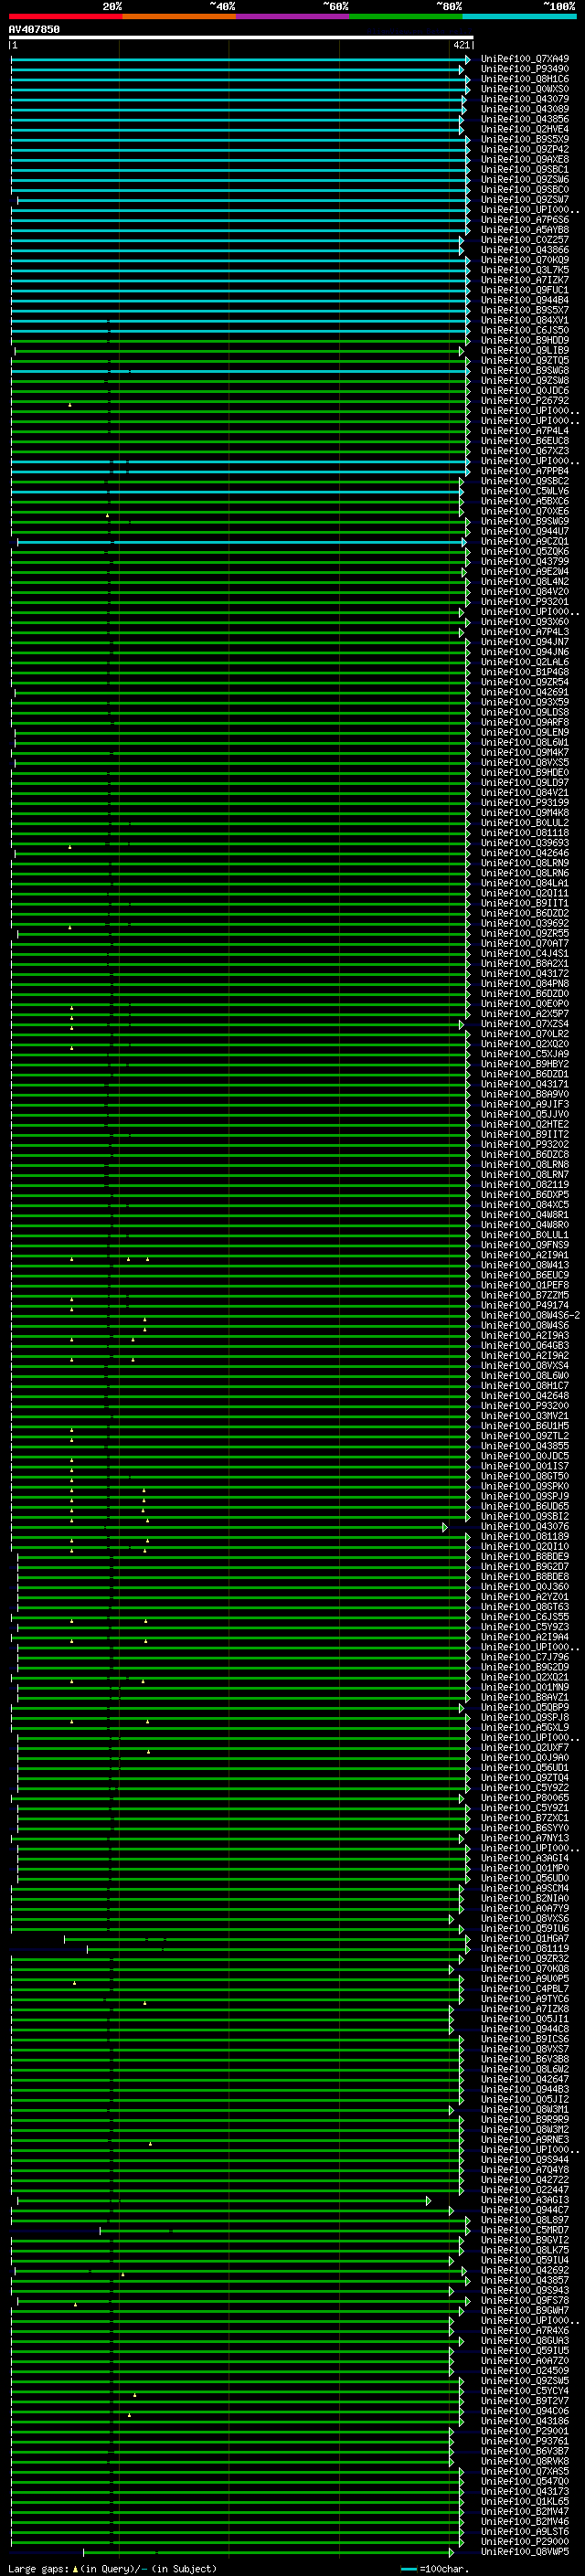Viewport: 585px width, 2576px height.
Task: Click the cyan alignment bar for UniRef100_Q7XA49
Action: 240,60
